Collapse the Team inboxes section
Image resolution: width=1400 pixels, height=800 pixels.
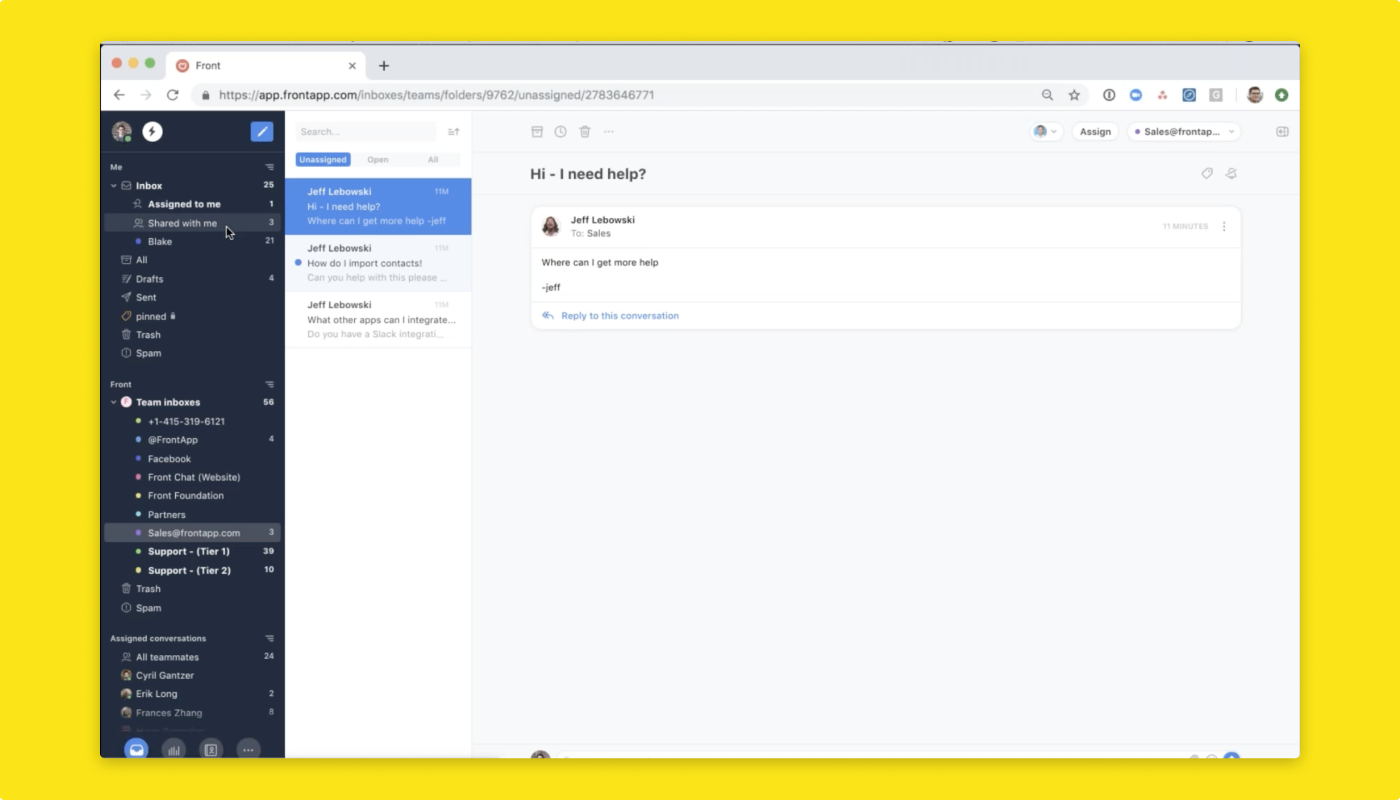pyautogui.click(x=113, y=402)
